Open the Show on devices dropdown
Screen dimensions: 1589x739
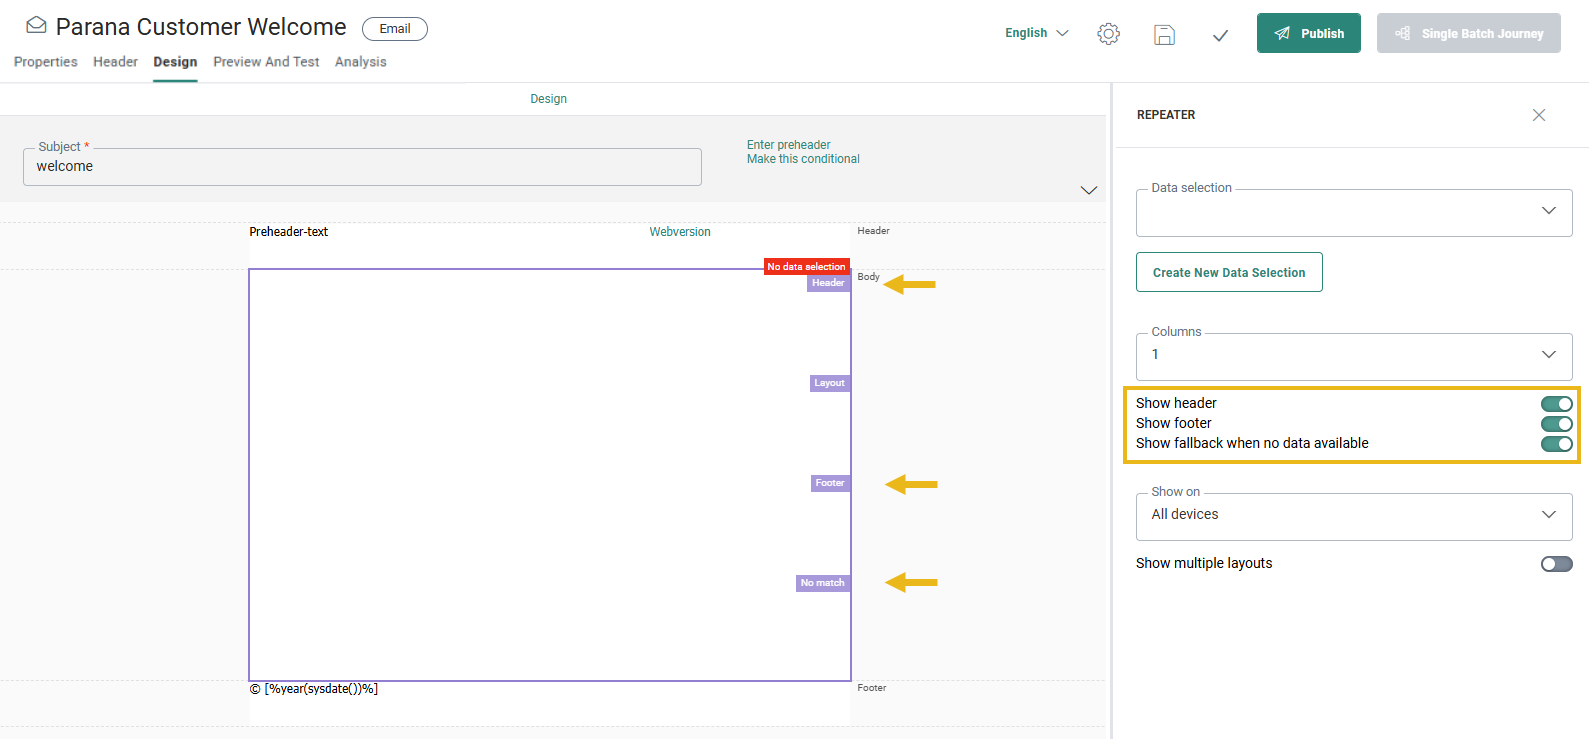click(x=1353, y=515)
